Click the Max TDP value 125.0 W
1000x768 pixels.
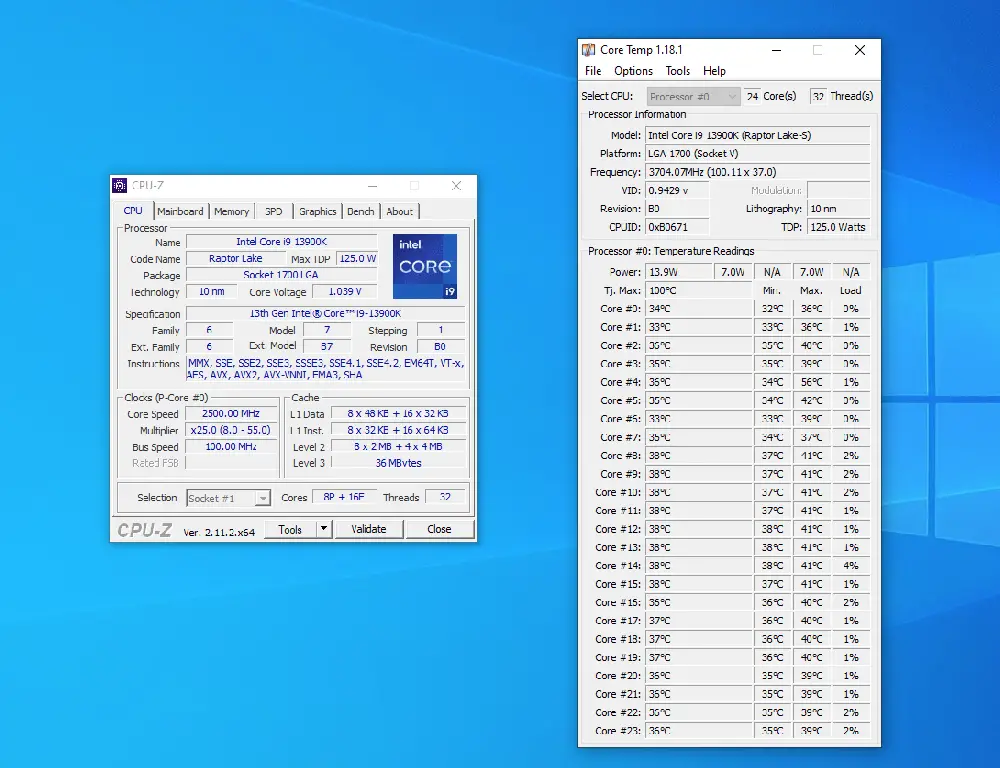pos(357,258)
